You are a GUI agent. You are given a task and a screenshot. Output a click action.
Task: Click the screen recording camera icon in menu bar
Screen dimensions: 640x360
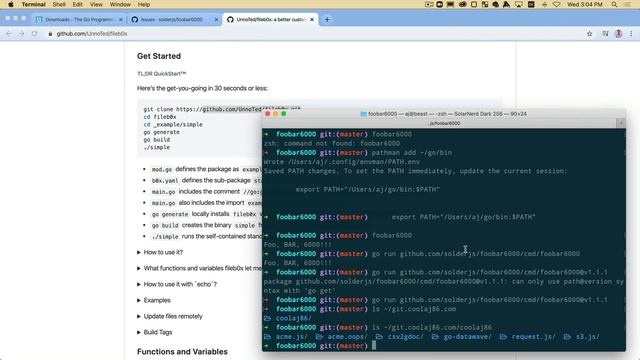click(x=429, y=4)
